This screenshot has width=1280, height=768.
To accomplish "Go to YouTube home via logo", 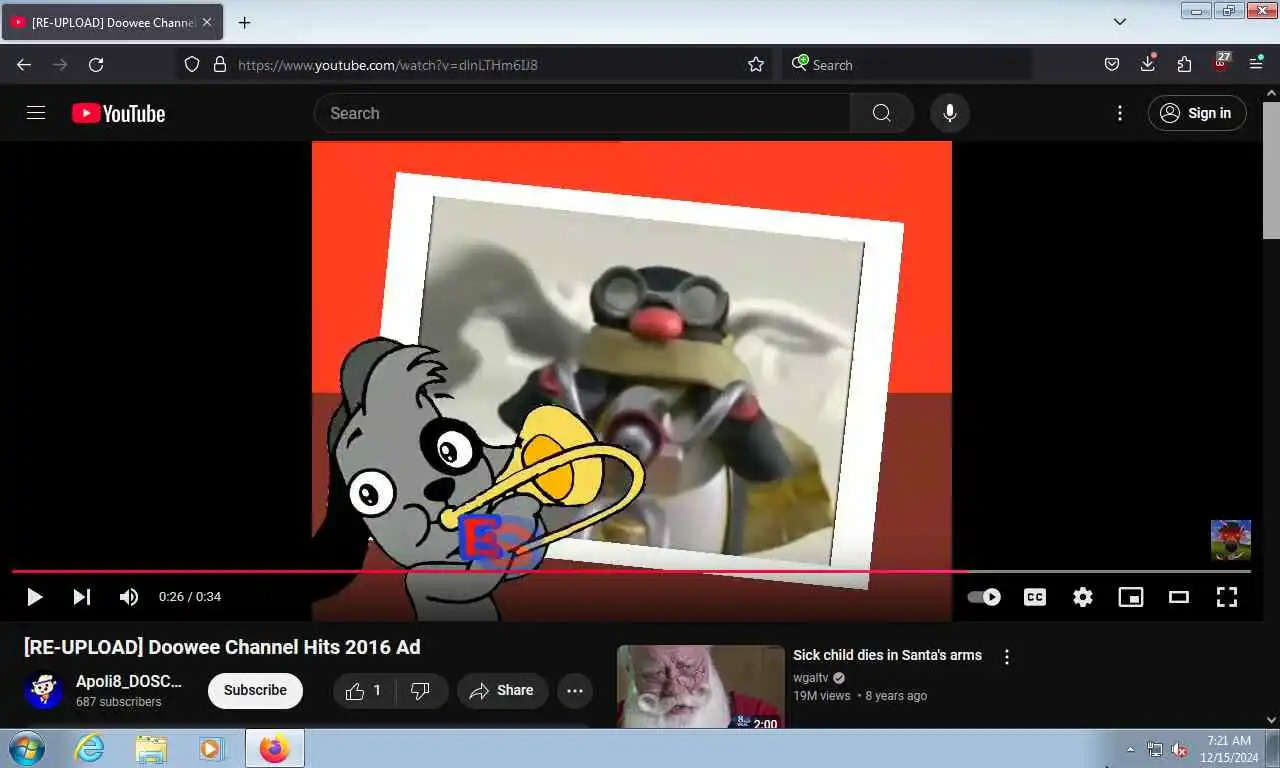I will [x=118, y=113].
